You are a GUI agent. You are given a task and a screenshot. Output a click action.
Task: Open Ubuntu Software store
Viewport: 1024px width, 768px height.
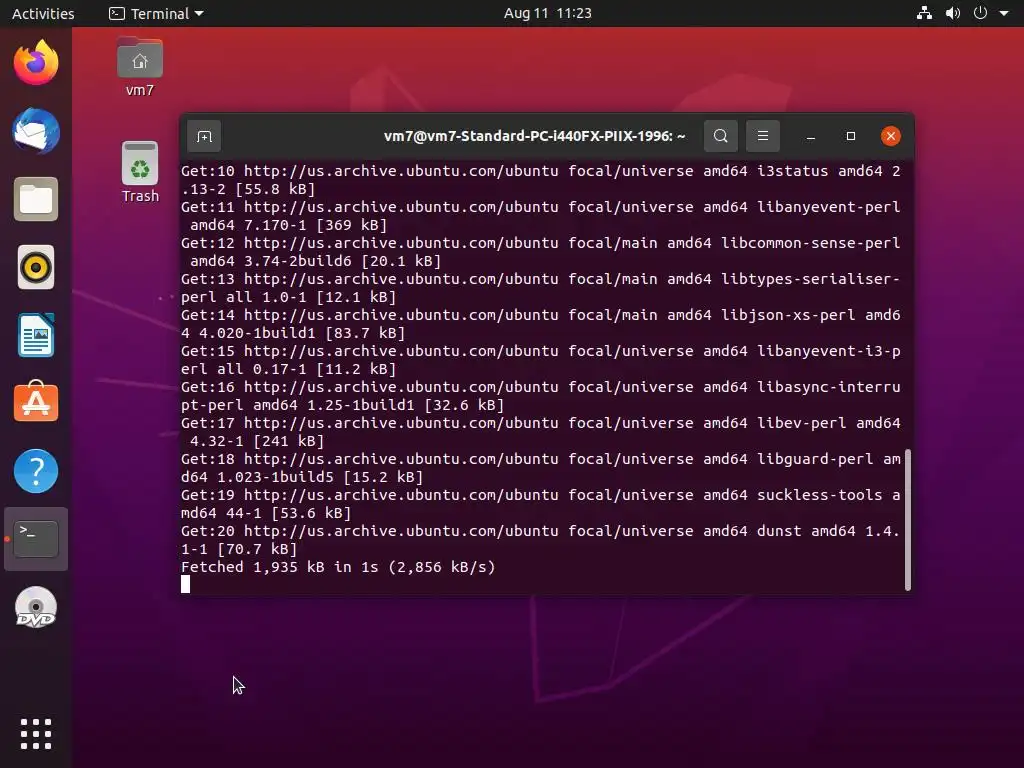36,403
